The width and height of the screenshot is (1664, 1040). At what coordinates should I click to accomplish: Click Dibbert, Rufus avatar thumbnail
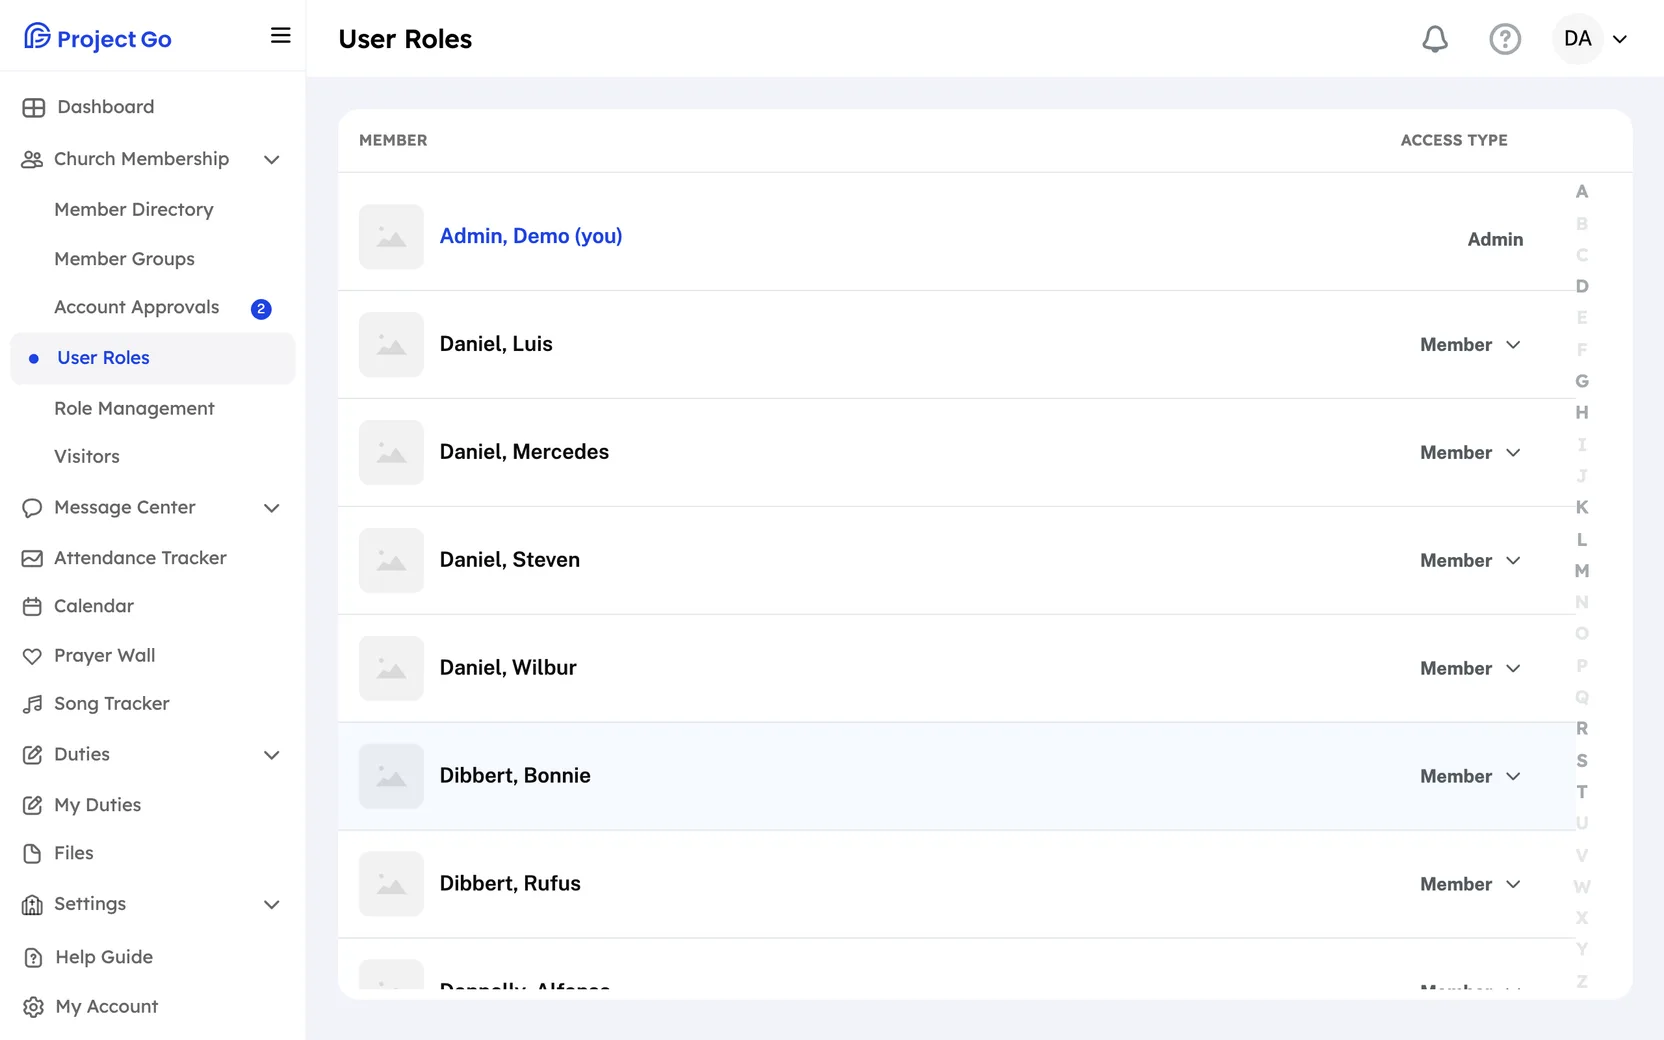click(x=391, y=884)
